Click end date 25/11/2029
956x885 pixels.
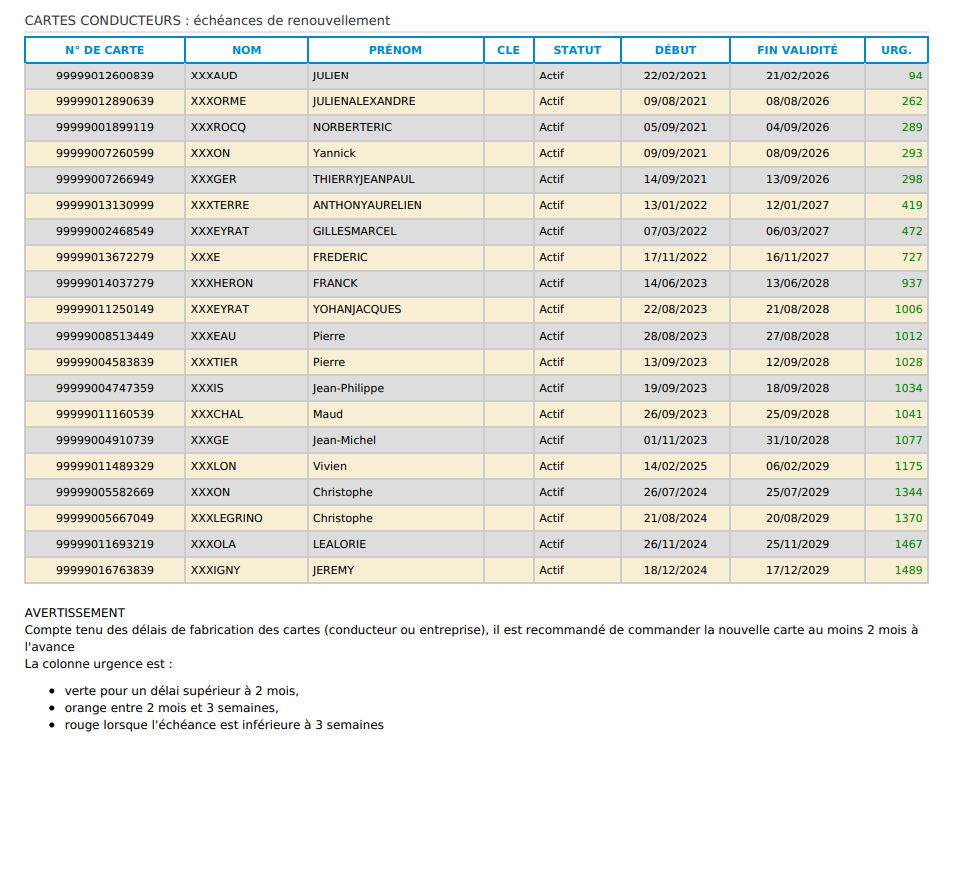[x=797, y=544]
